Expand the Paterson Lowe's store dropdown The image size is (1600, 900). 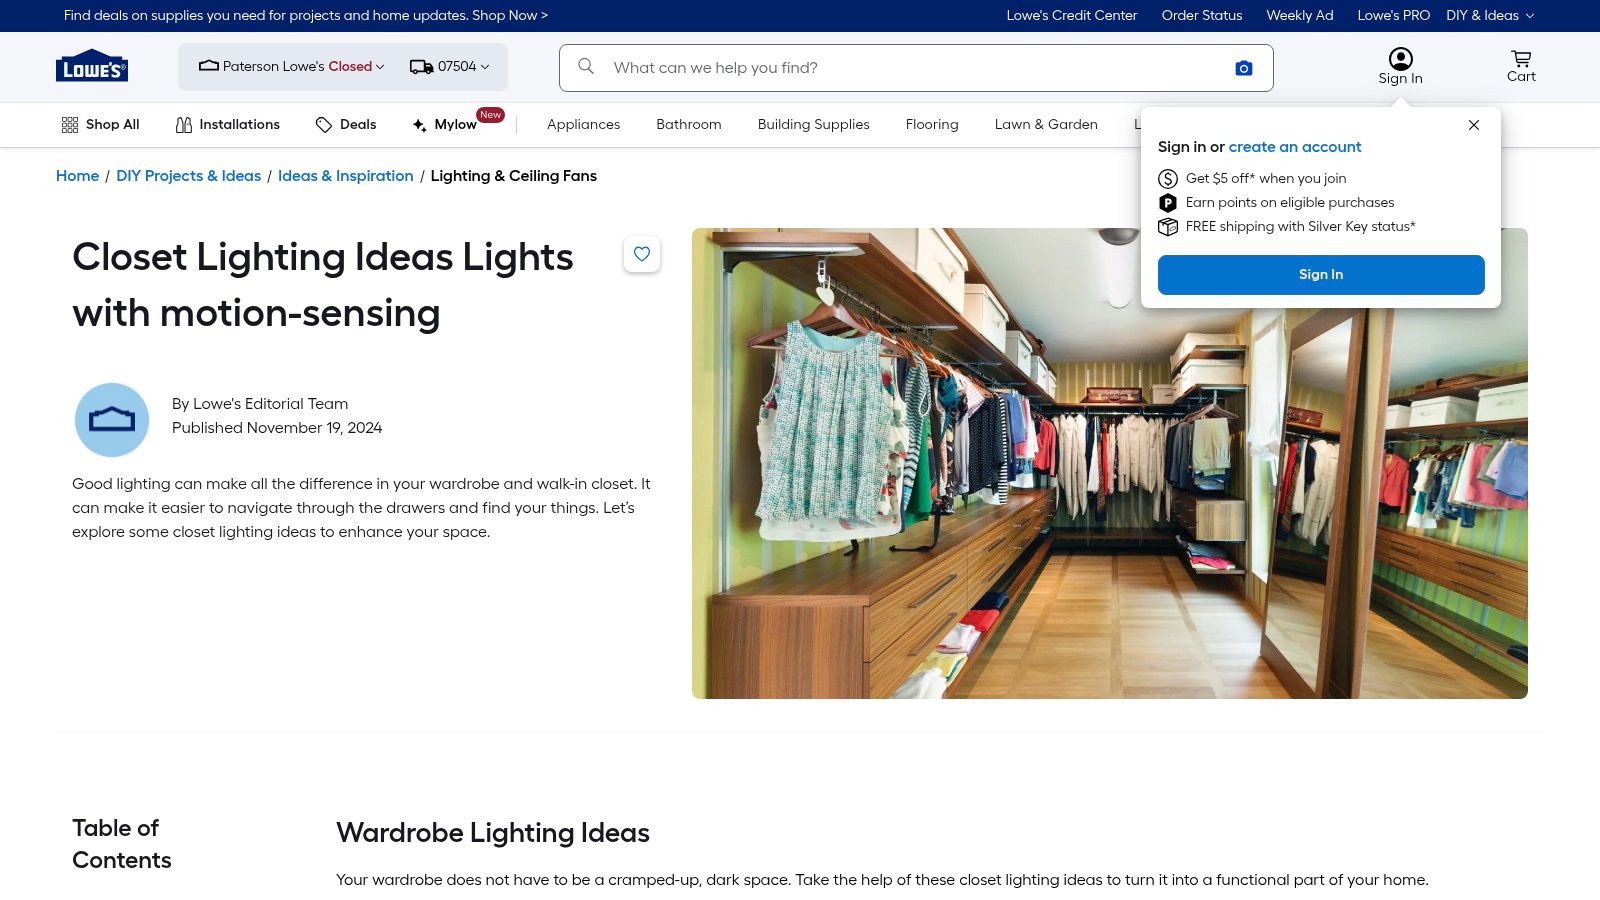coord(381,66)
